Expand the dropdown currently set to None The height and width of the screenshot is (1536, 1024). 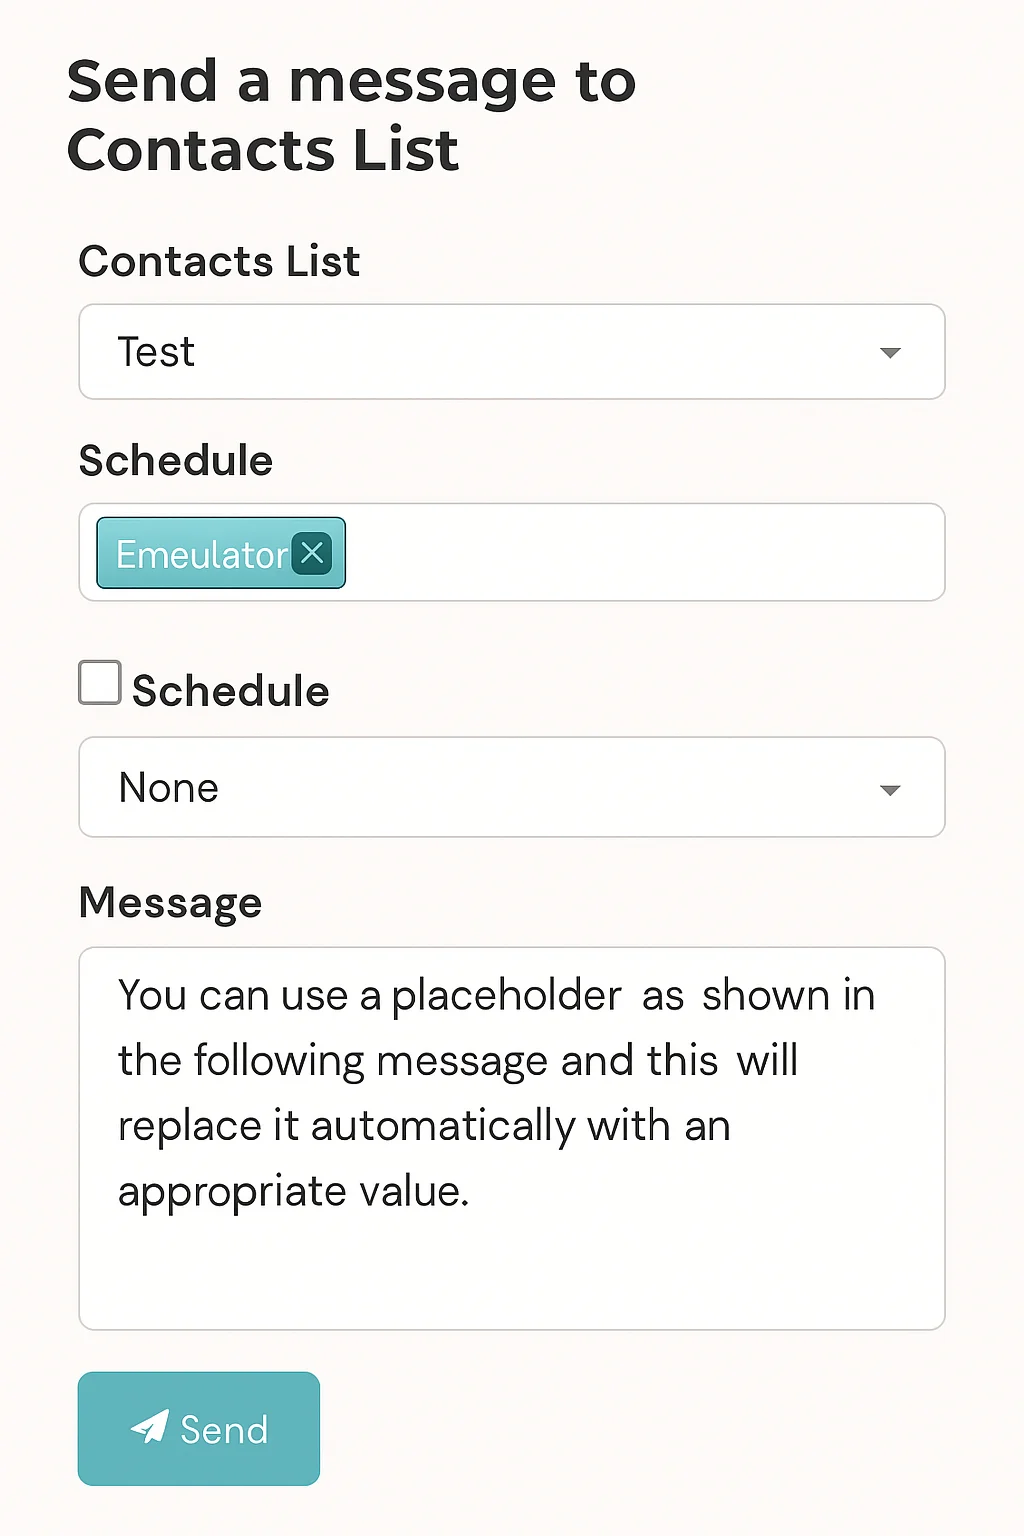pyautogui.click(x=511, y=788)
